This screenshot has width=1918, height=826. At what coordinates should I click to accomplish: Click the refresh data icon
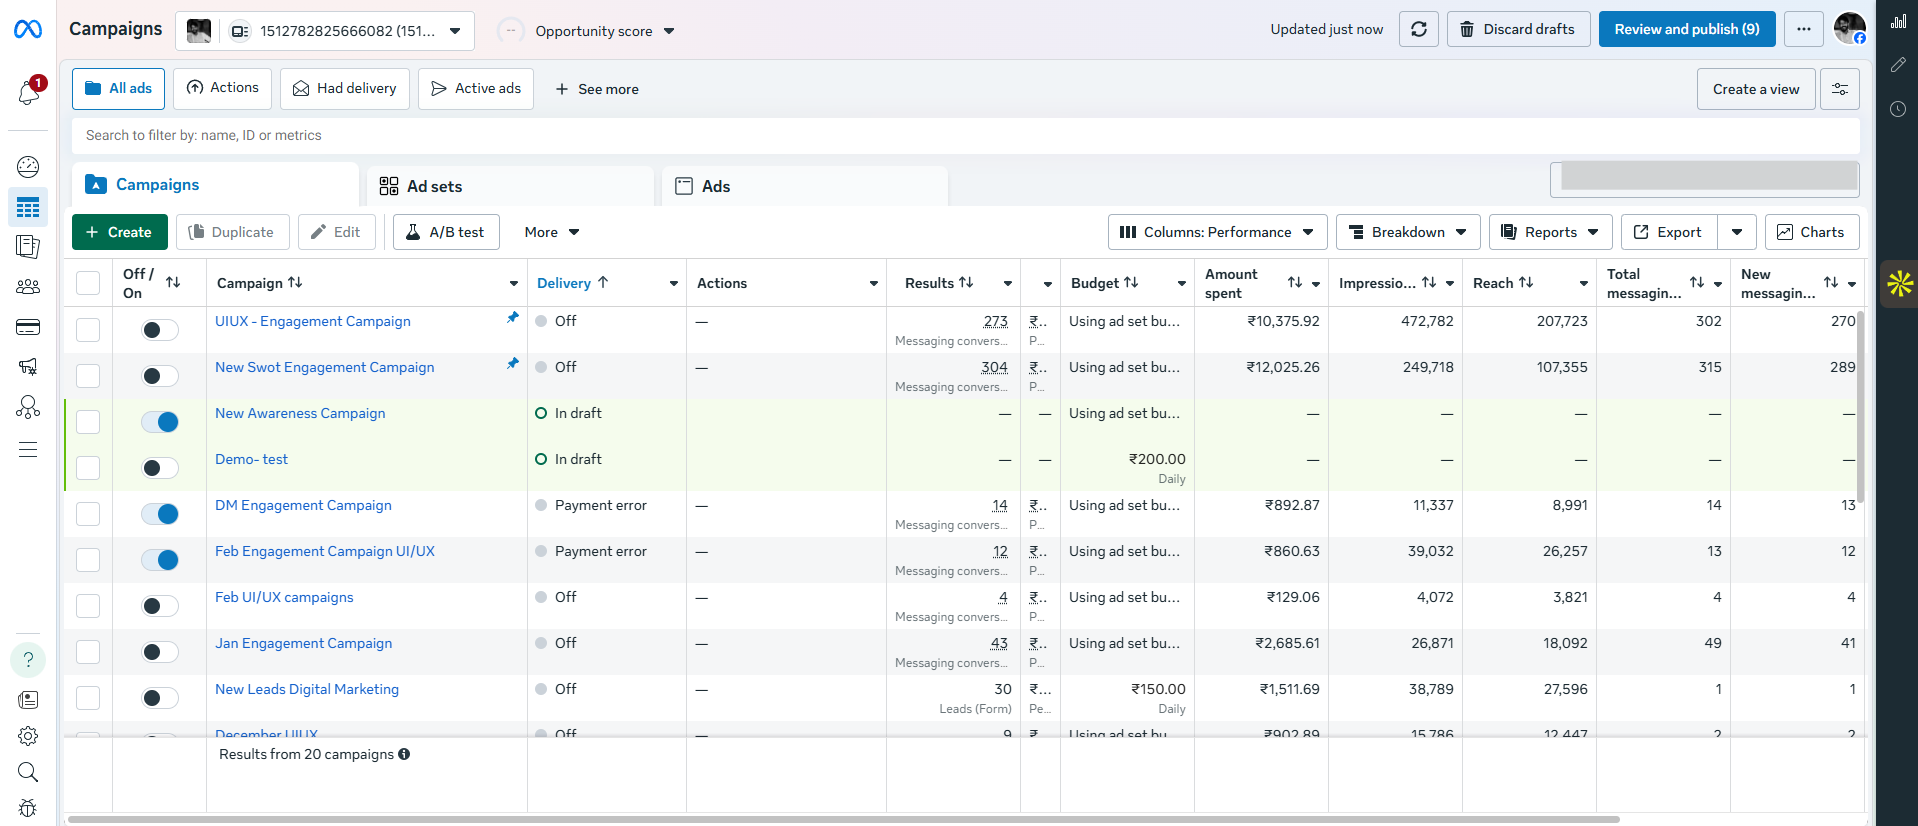[1418, 30]
